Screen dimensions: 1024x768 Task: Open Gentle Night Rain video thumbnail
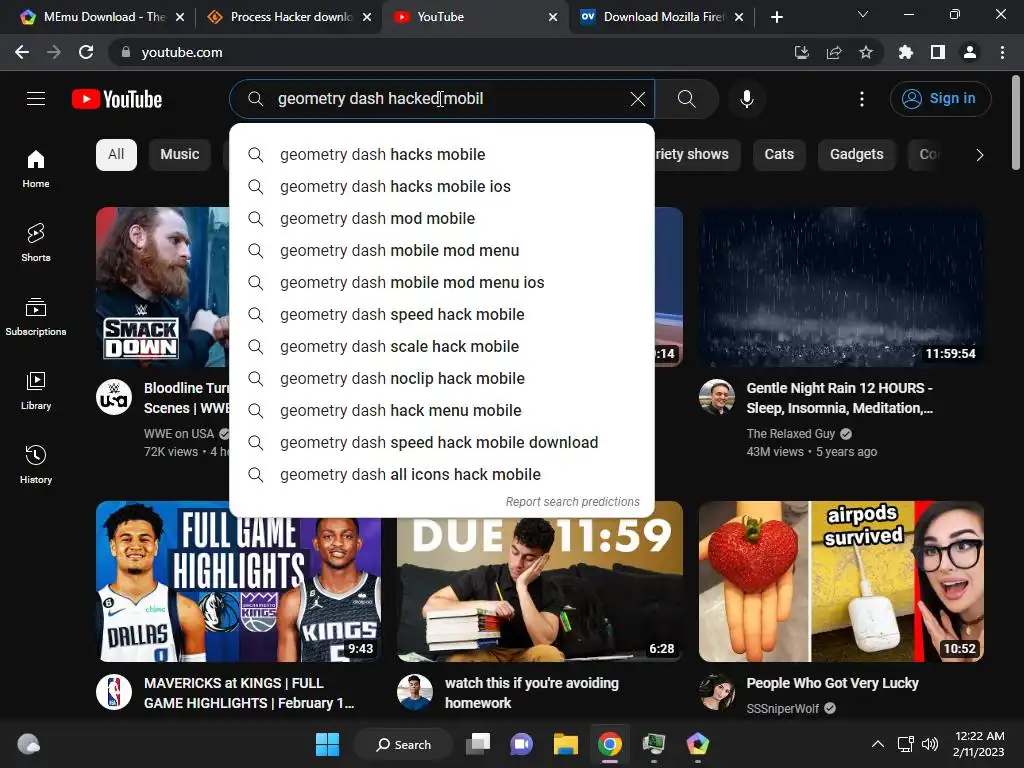[x=842, y=287]
